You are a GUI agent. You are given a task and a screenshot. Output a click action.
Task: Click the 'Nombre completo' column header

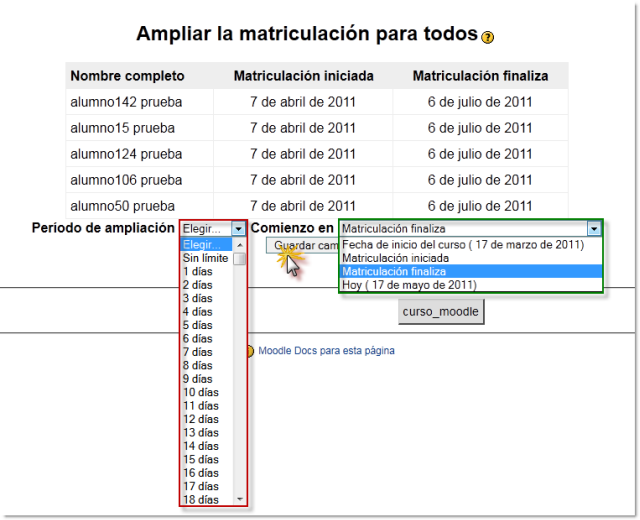[127, 76]
